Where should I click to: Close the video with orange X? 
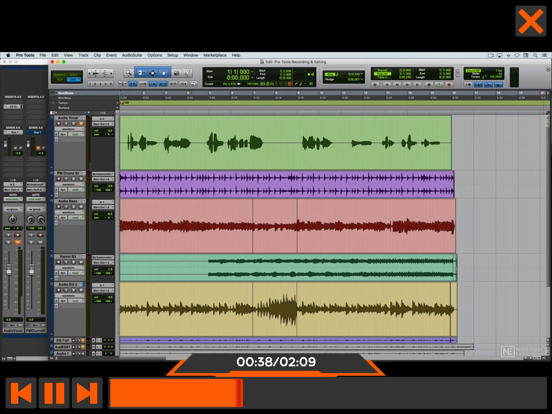click(x=531, y=21)
